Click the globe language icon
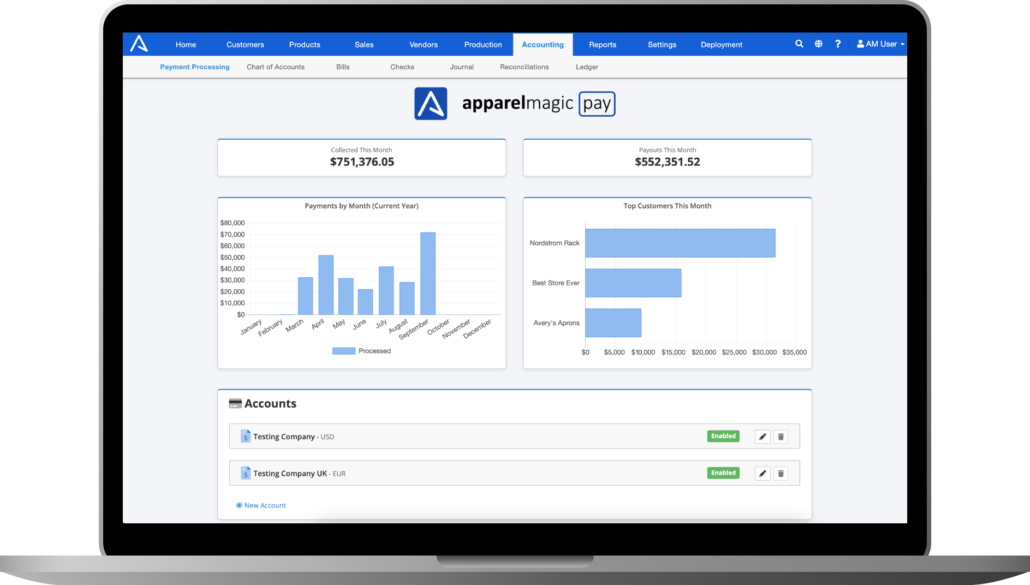 [818, 44]
